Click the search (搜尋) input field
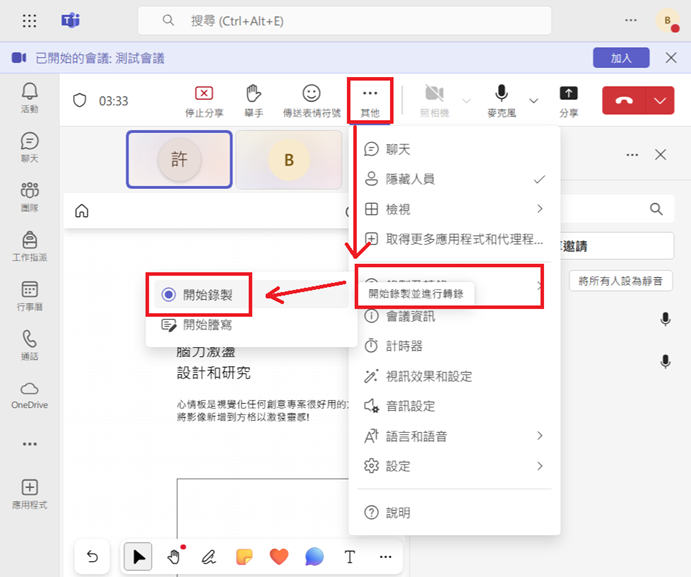The image size is (691, 577). coord(370,20)
